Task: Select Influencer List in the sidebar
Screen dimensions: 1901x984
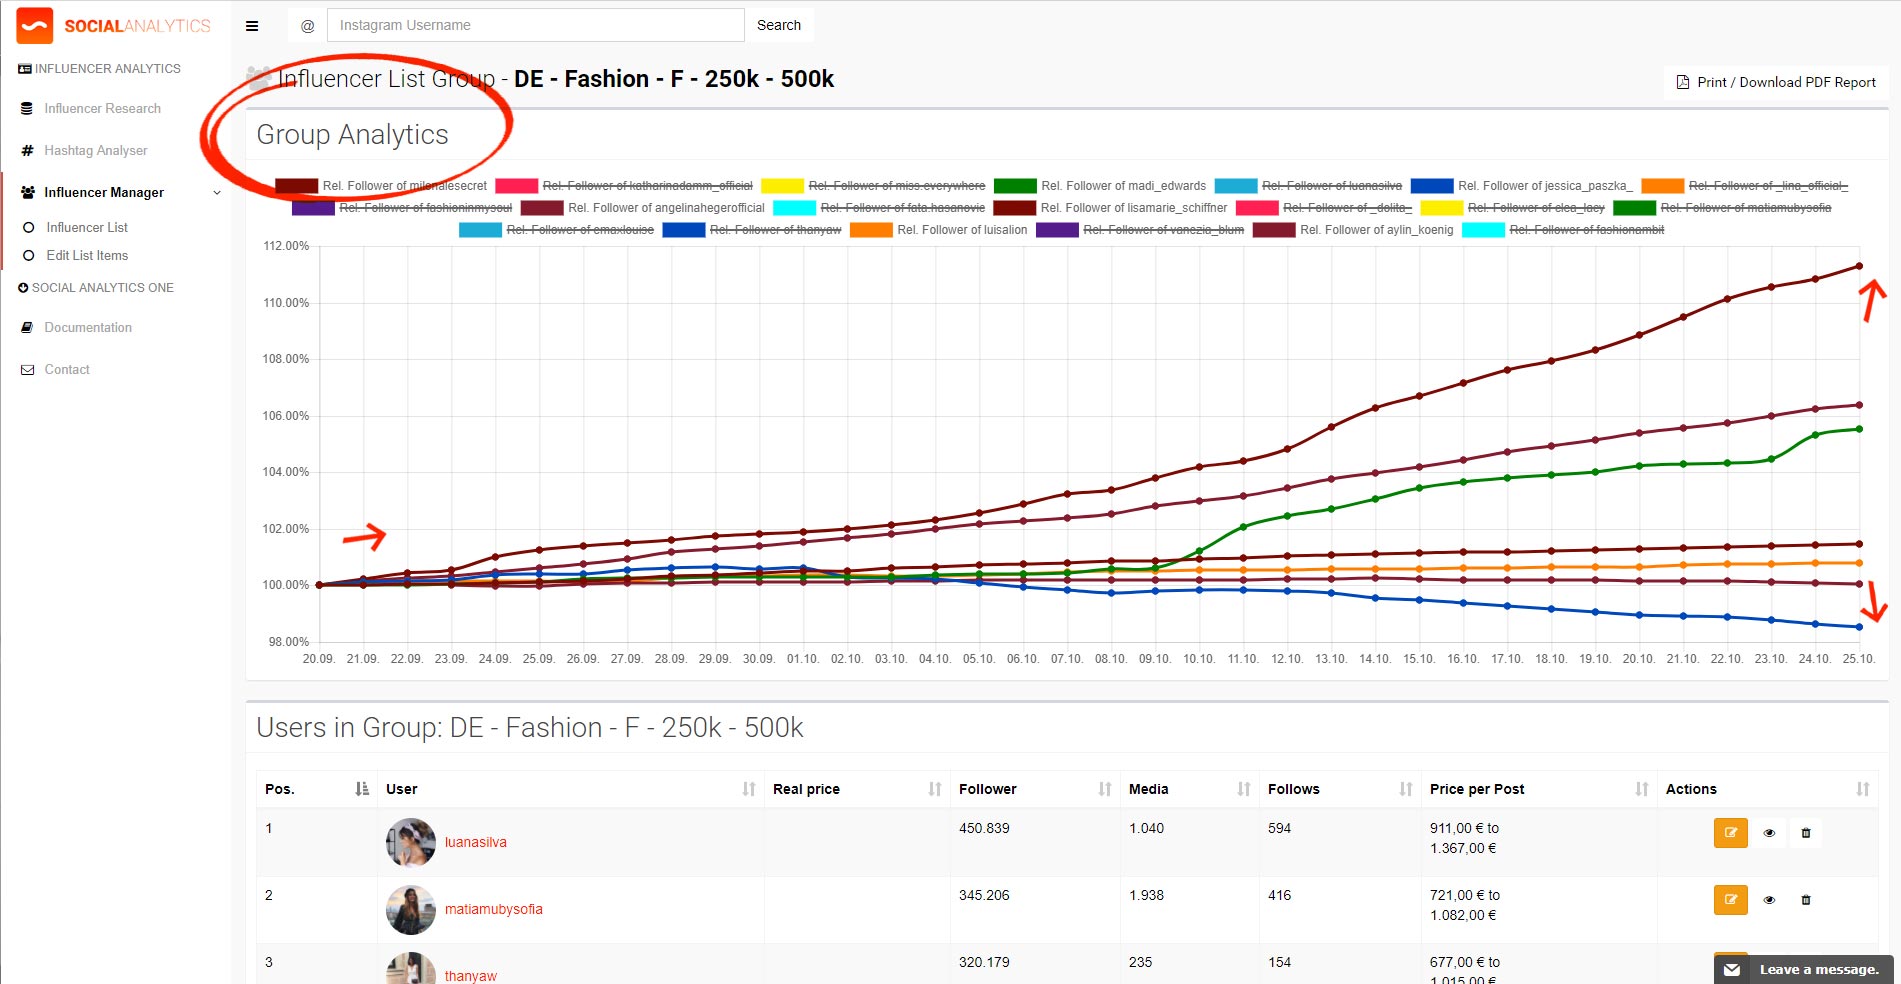Action: coord(88,227)
